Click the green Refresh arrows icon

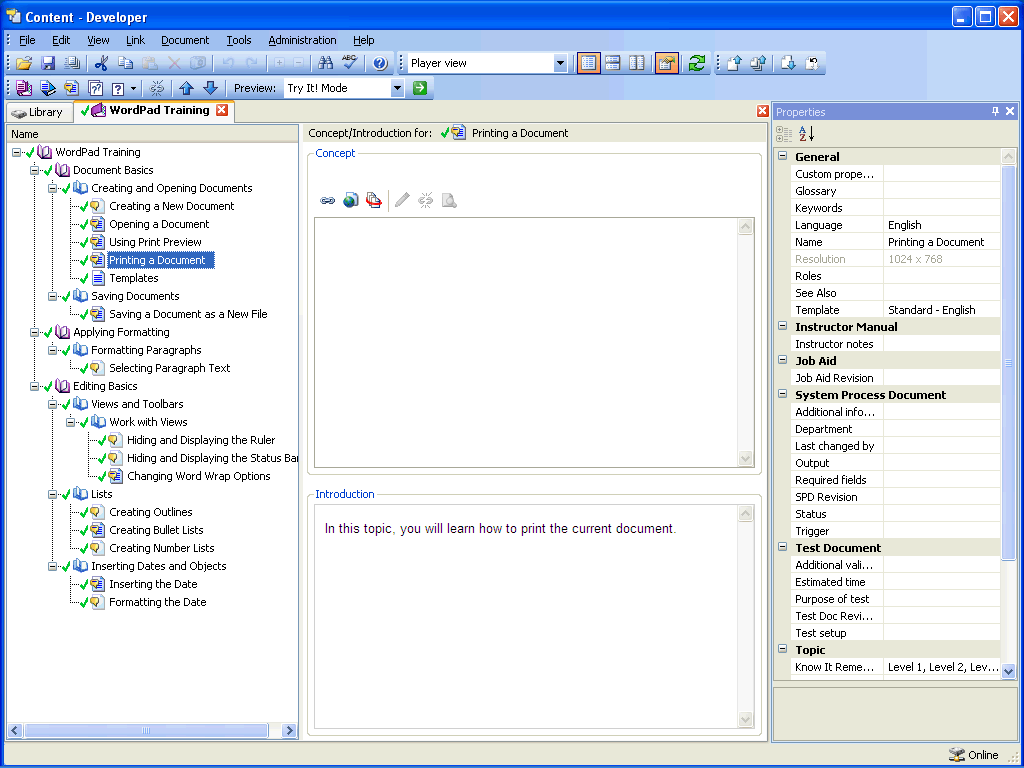click(697, 63)
